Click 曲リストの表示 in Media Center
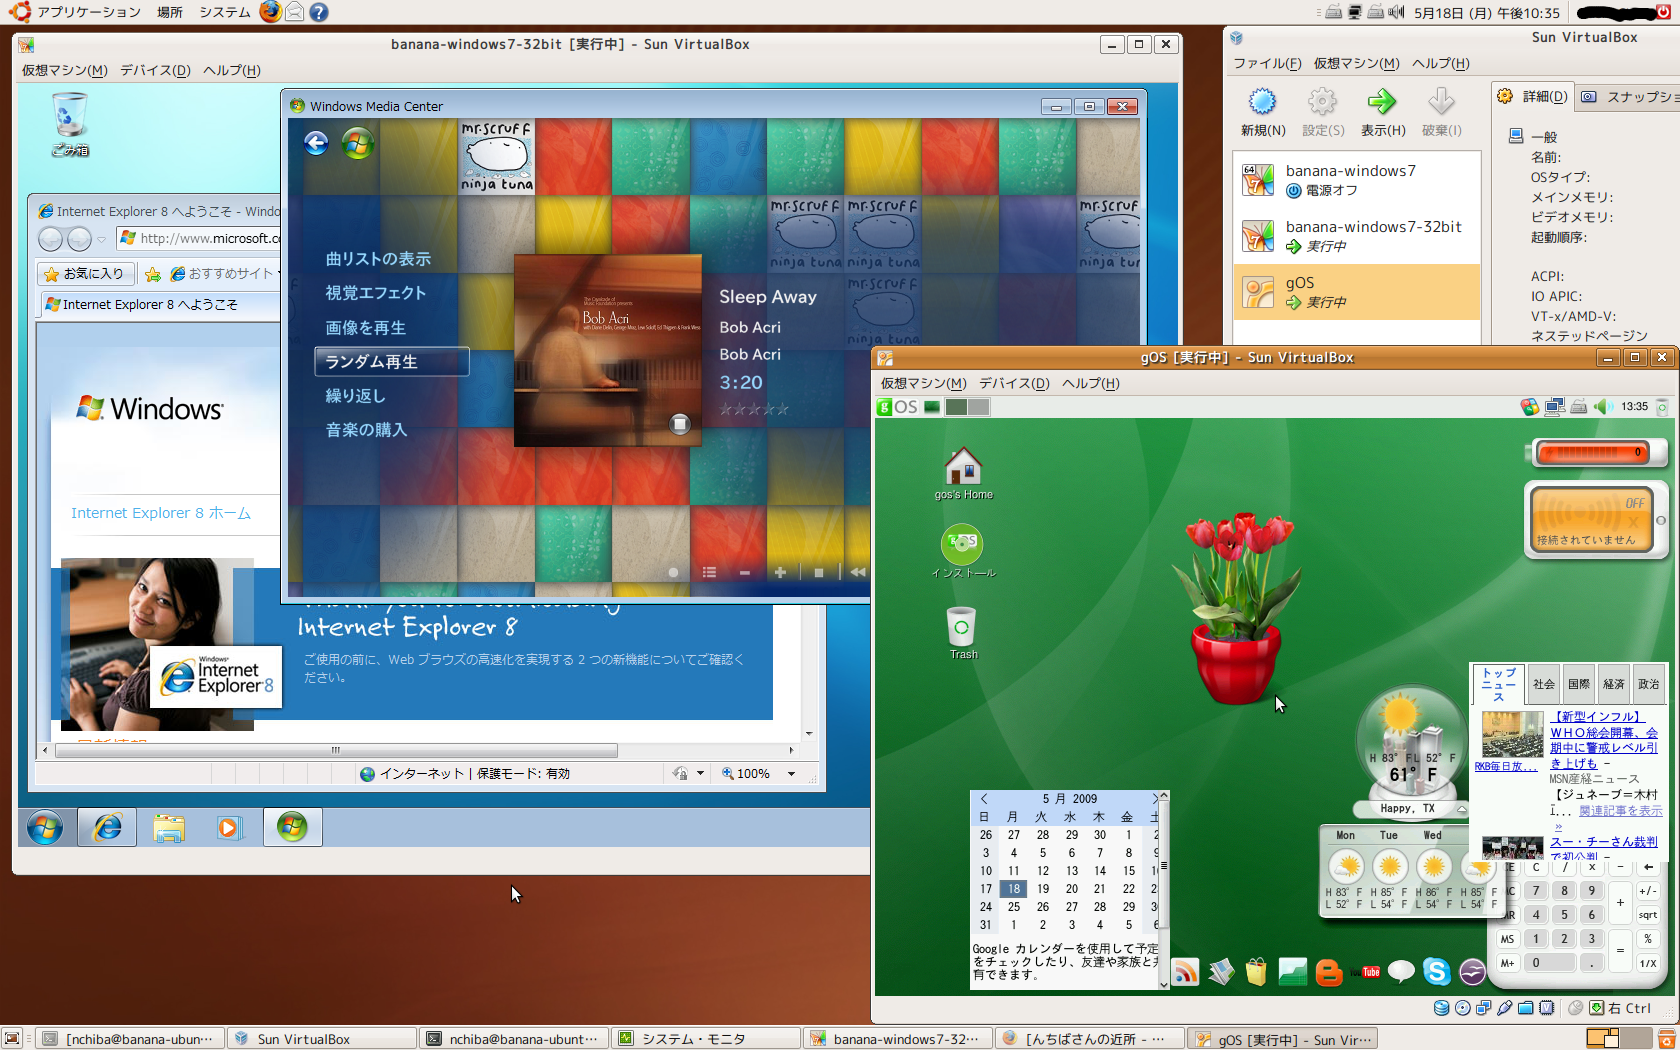This screenshot has width=1680, height=1050. click(x=378, y=259)
